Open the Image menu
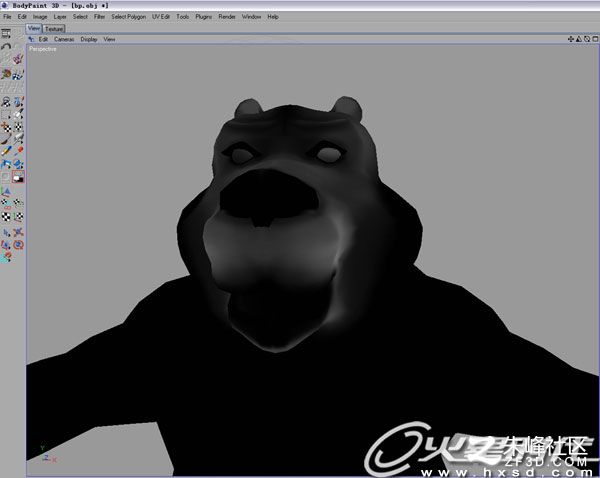The height and width of the screenshot is (478, 600). (40, 17)
